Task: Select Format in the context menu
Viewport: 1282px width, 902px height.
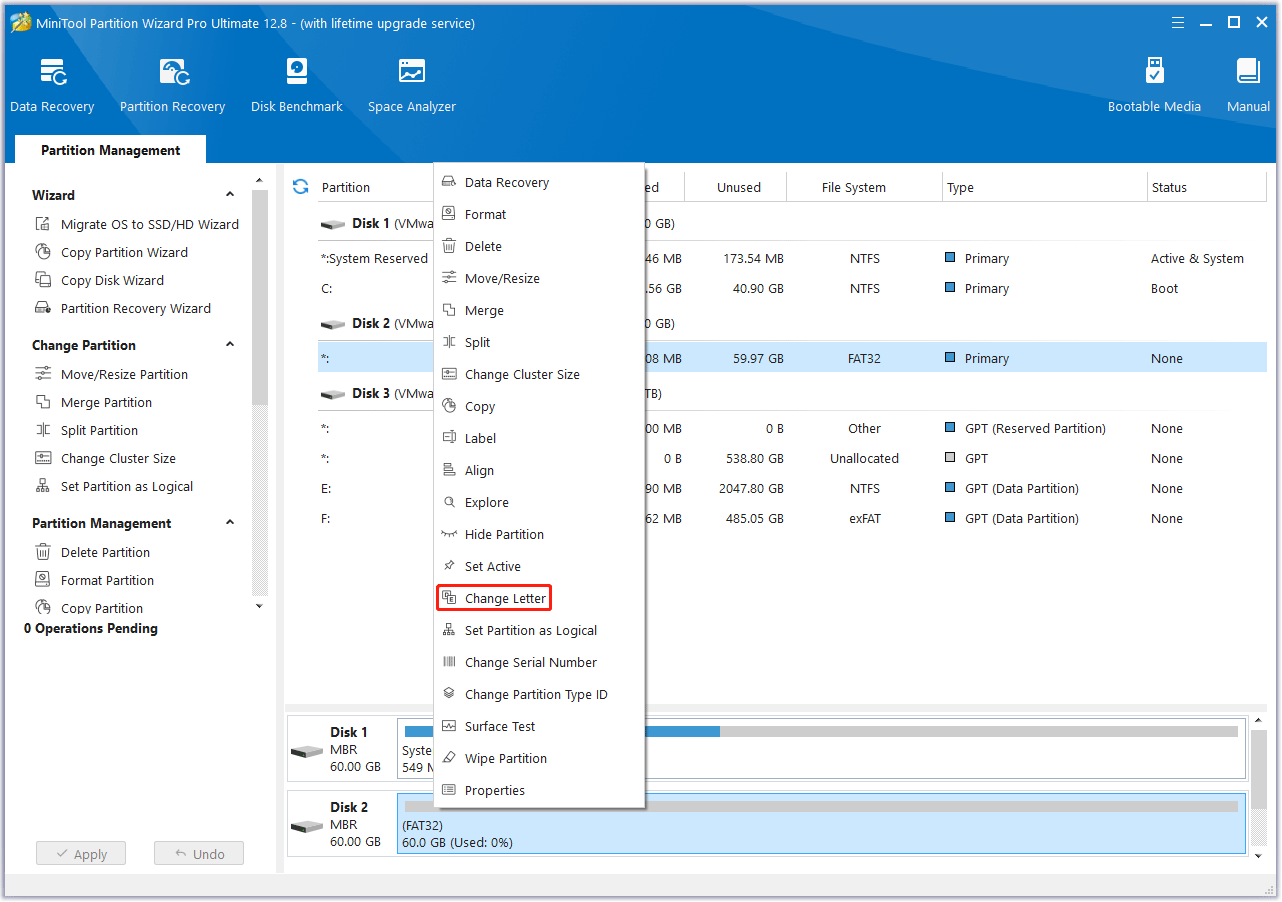Action: tap(539, 214)
